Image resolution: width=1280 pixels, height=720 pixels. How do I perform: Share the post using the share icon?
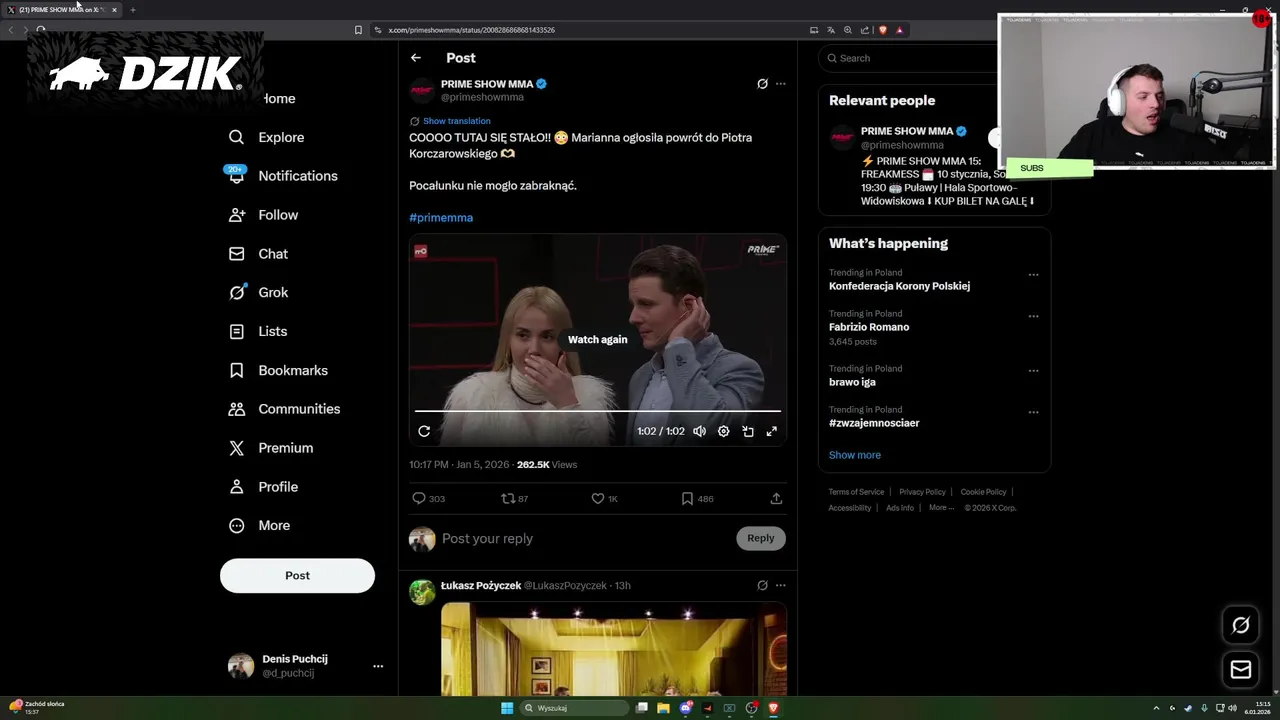click(776, 498)
